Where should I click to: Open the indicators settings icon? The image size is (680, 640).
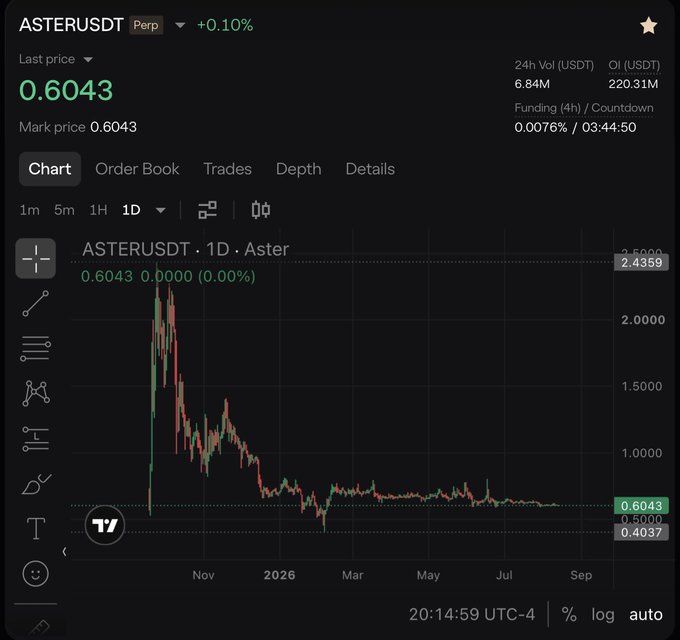tap(207, 210)
